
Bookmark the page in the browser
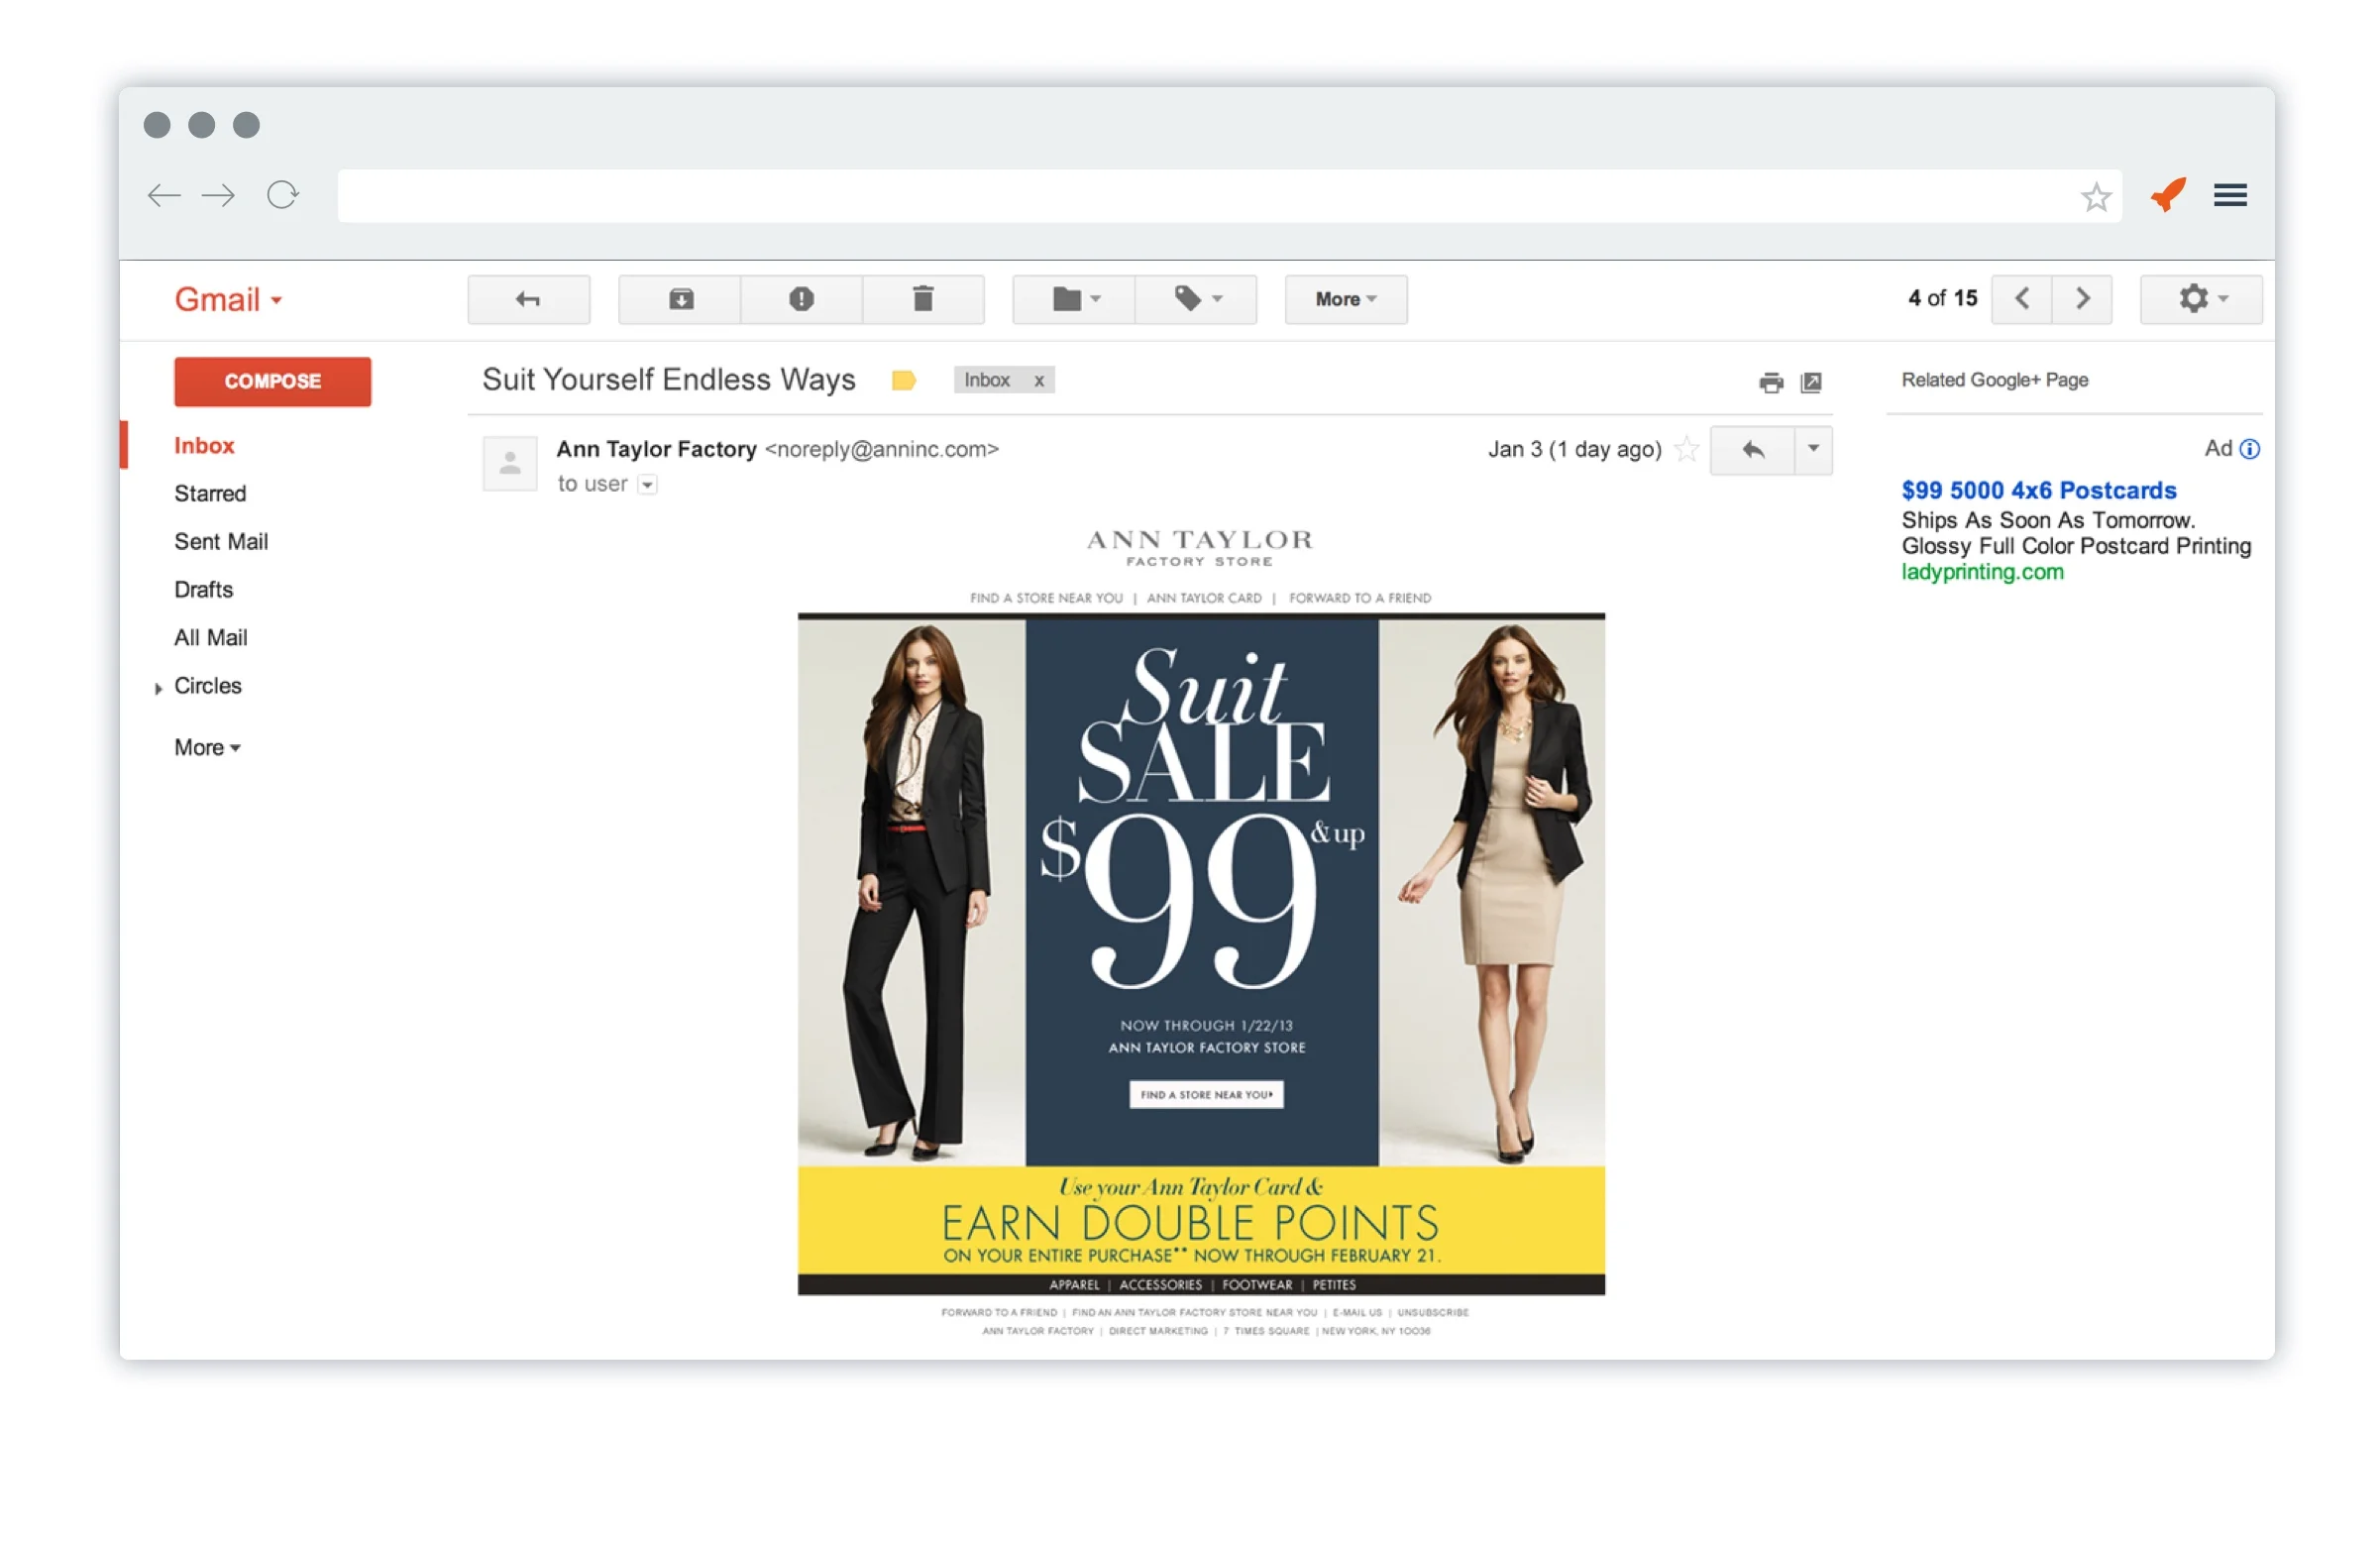point(2095,195)
